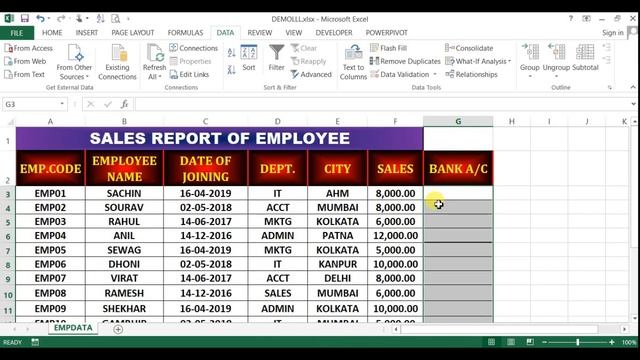Open What-If Analysis dropdown
Screen dimensions: 640x360
click(478, 61)
